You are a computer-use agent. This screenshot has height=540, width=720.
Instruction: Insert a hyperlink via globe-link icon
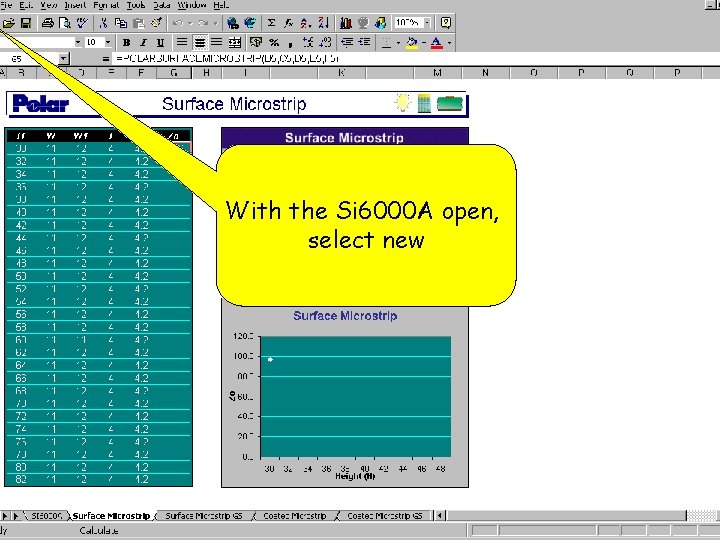pos(233,23)
